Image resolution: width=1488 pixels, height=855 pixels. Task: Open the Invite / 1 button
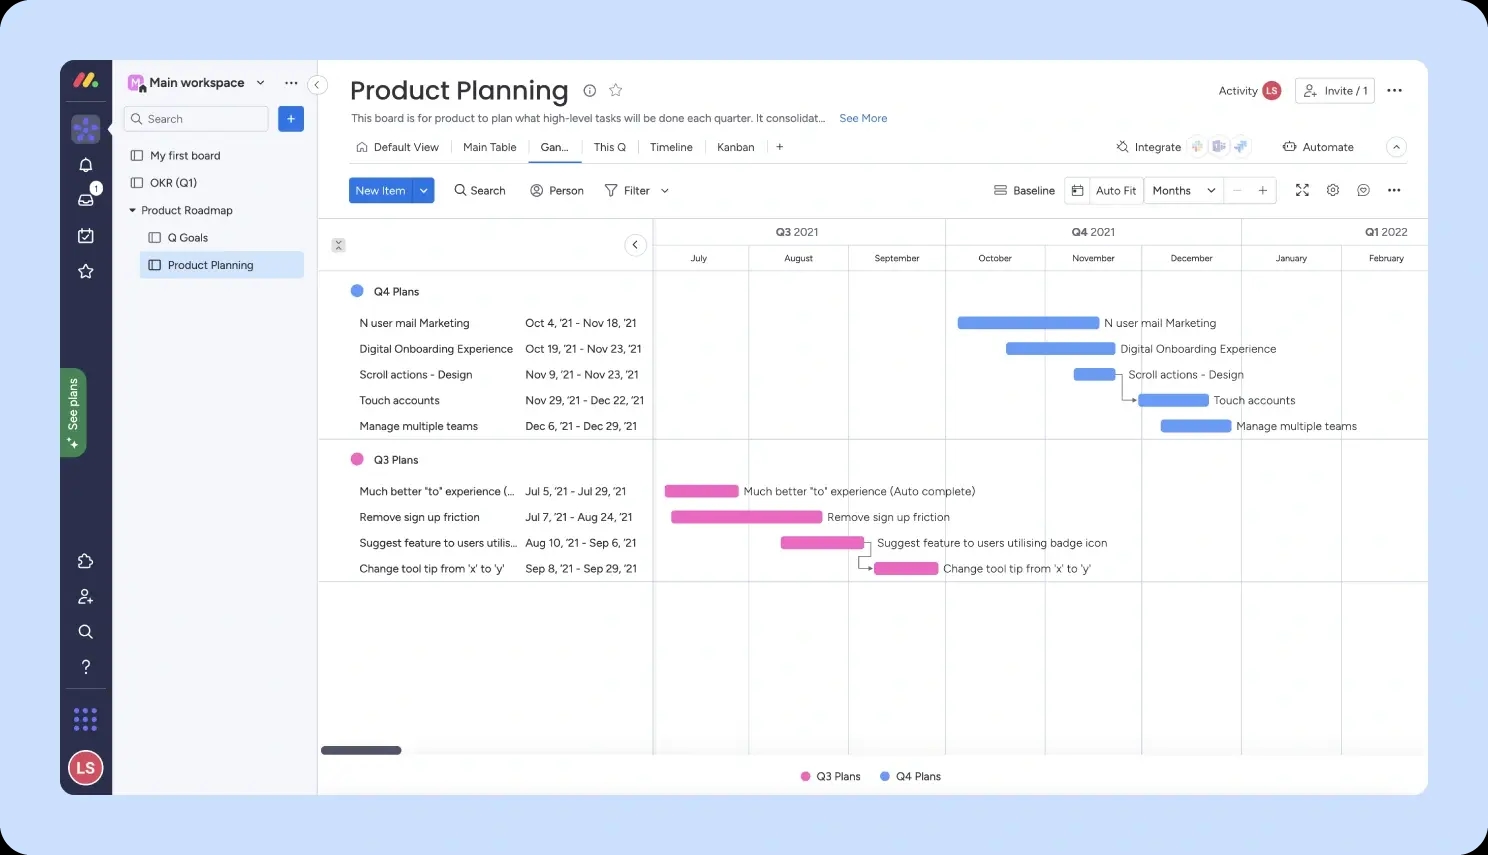point(1335,91)
